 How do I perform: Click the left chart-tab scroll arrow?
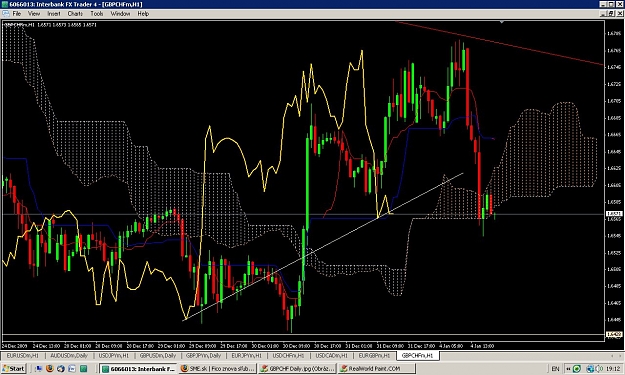(x=612, y=355)
